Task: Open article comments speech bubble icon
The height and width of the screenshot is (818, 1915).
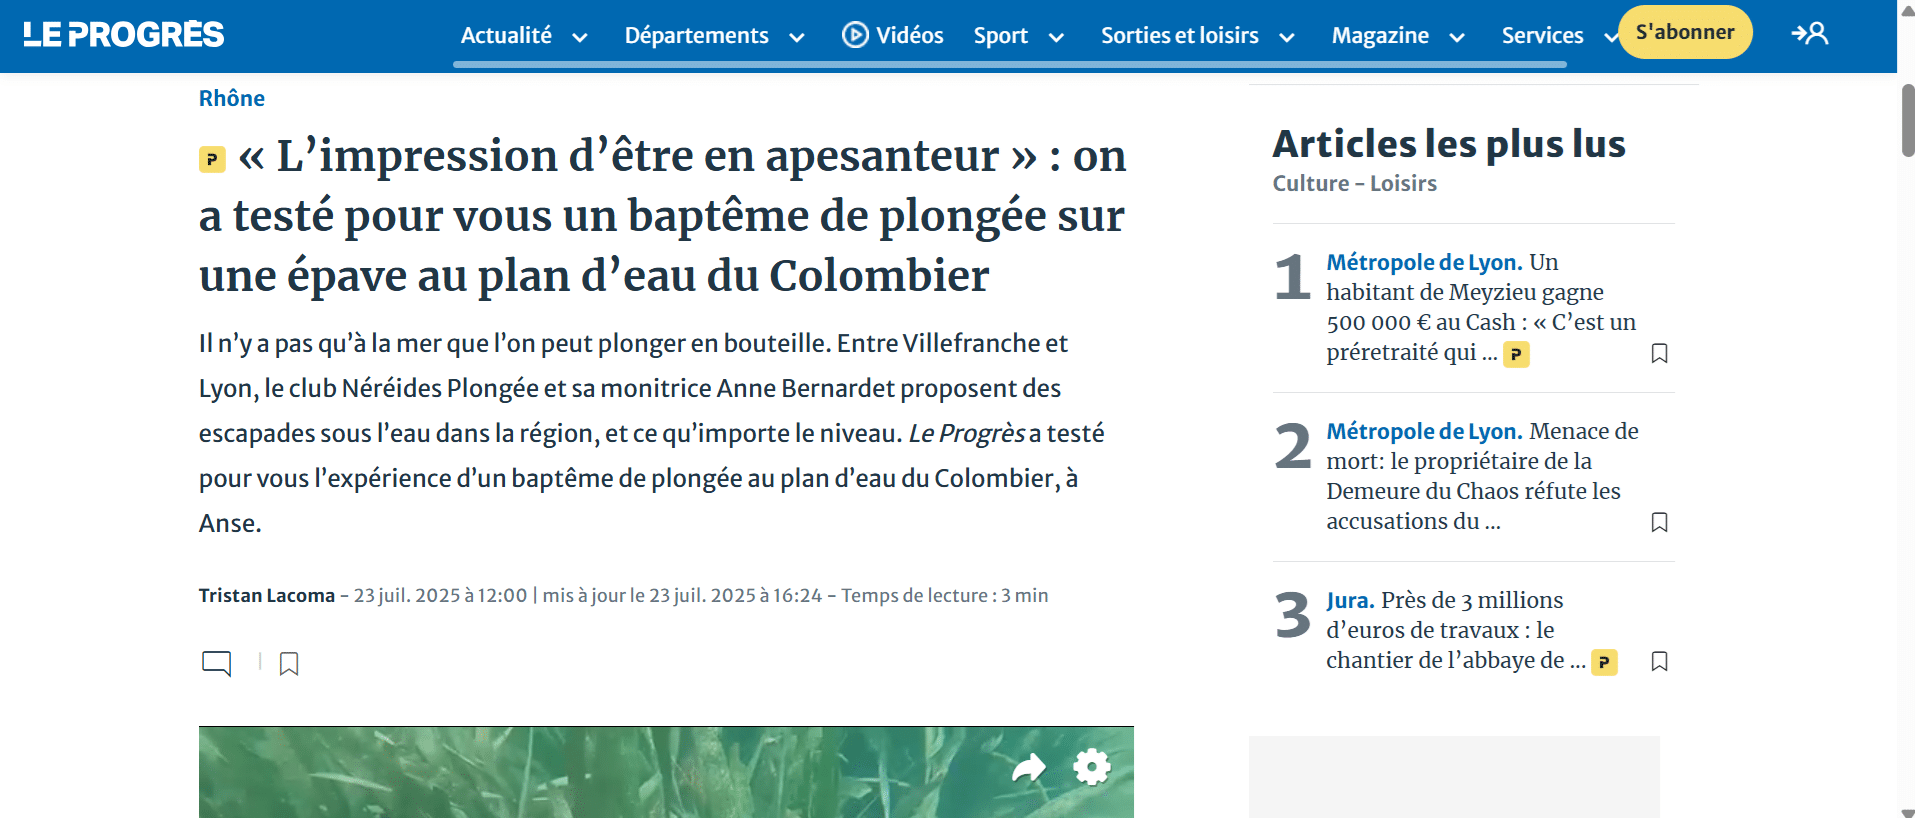Action: [216, 663]
